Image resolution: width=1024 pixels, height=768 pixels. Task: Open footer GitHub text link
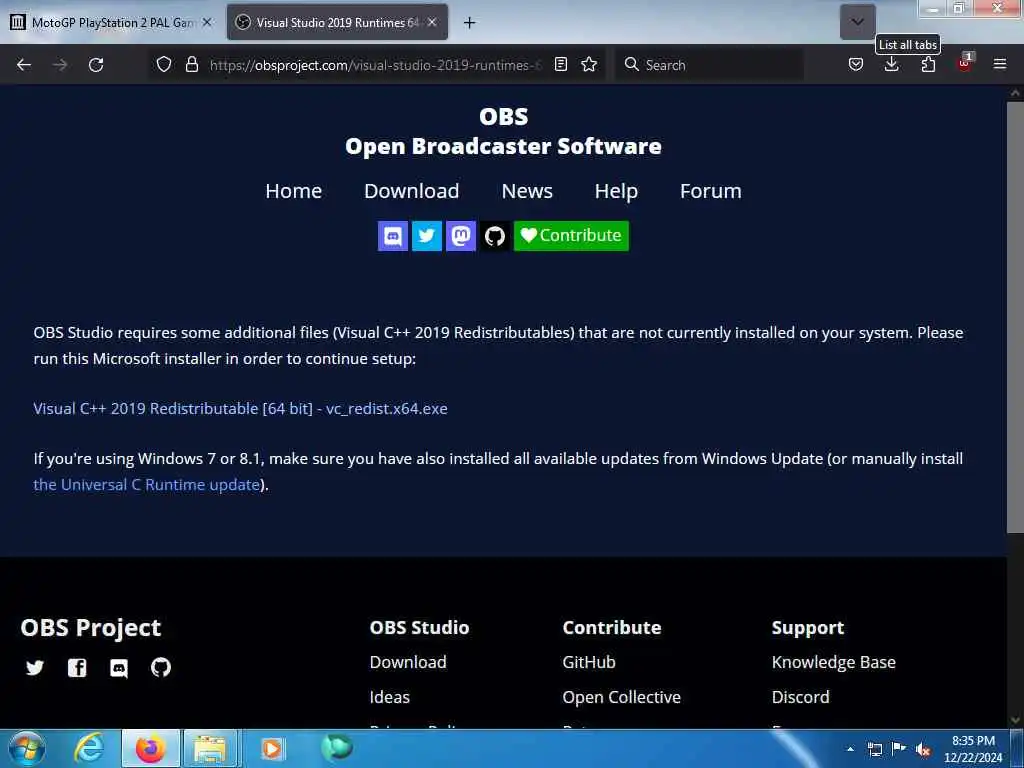(589, 662)
